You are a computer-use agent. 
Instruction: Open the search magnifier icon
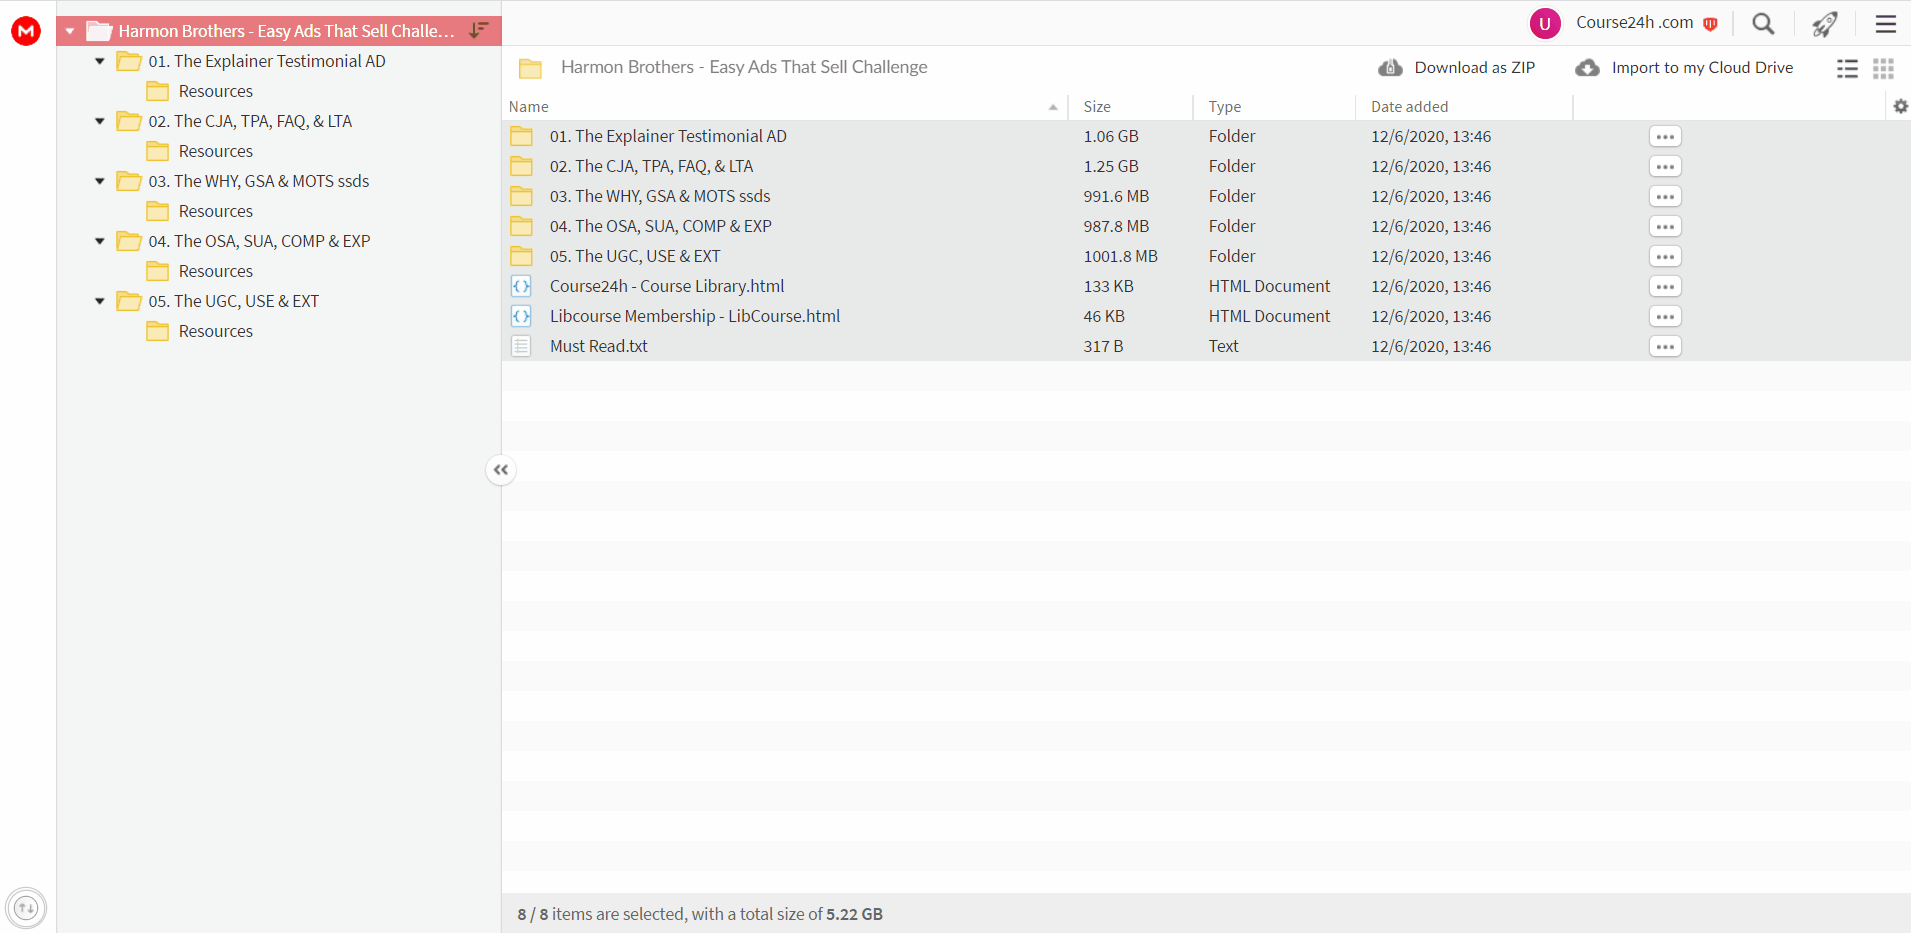click(1763, 23)
